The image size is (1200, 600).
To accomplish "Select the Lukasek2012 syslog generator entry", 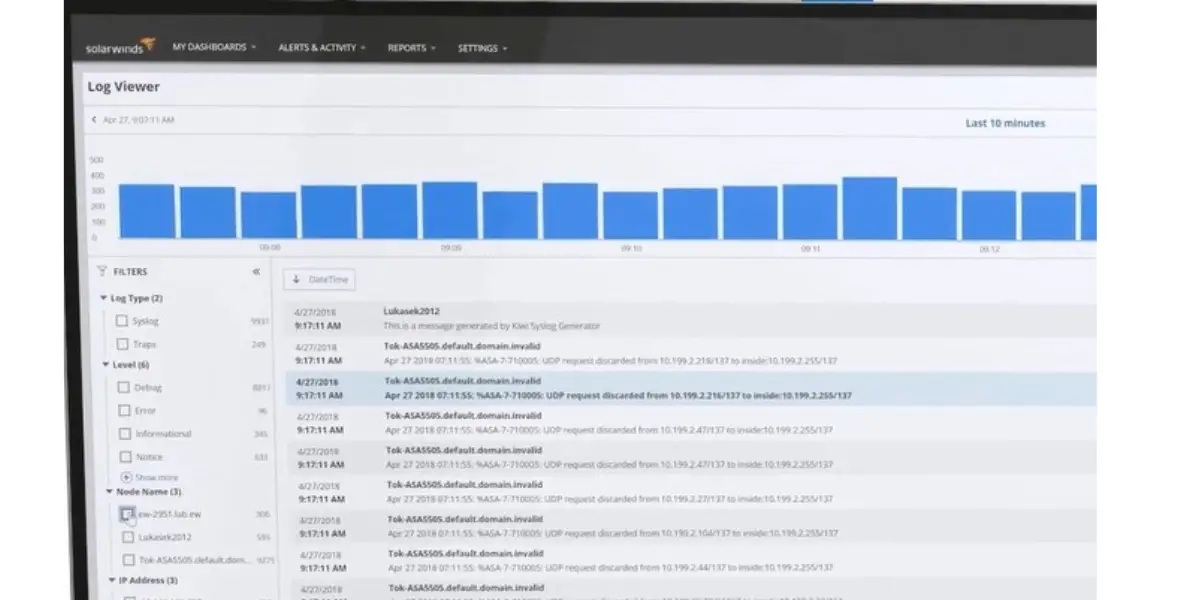I will (690, 319).
